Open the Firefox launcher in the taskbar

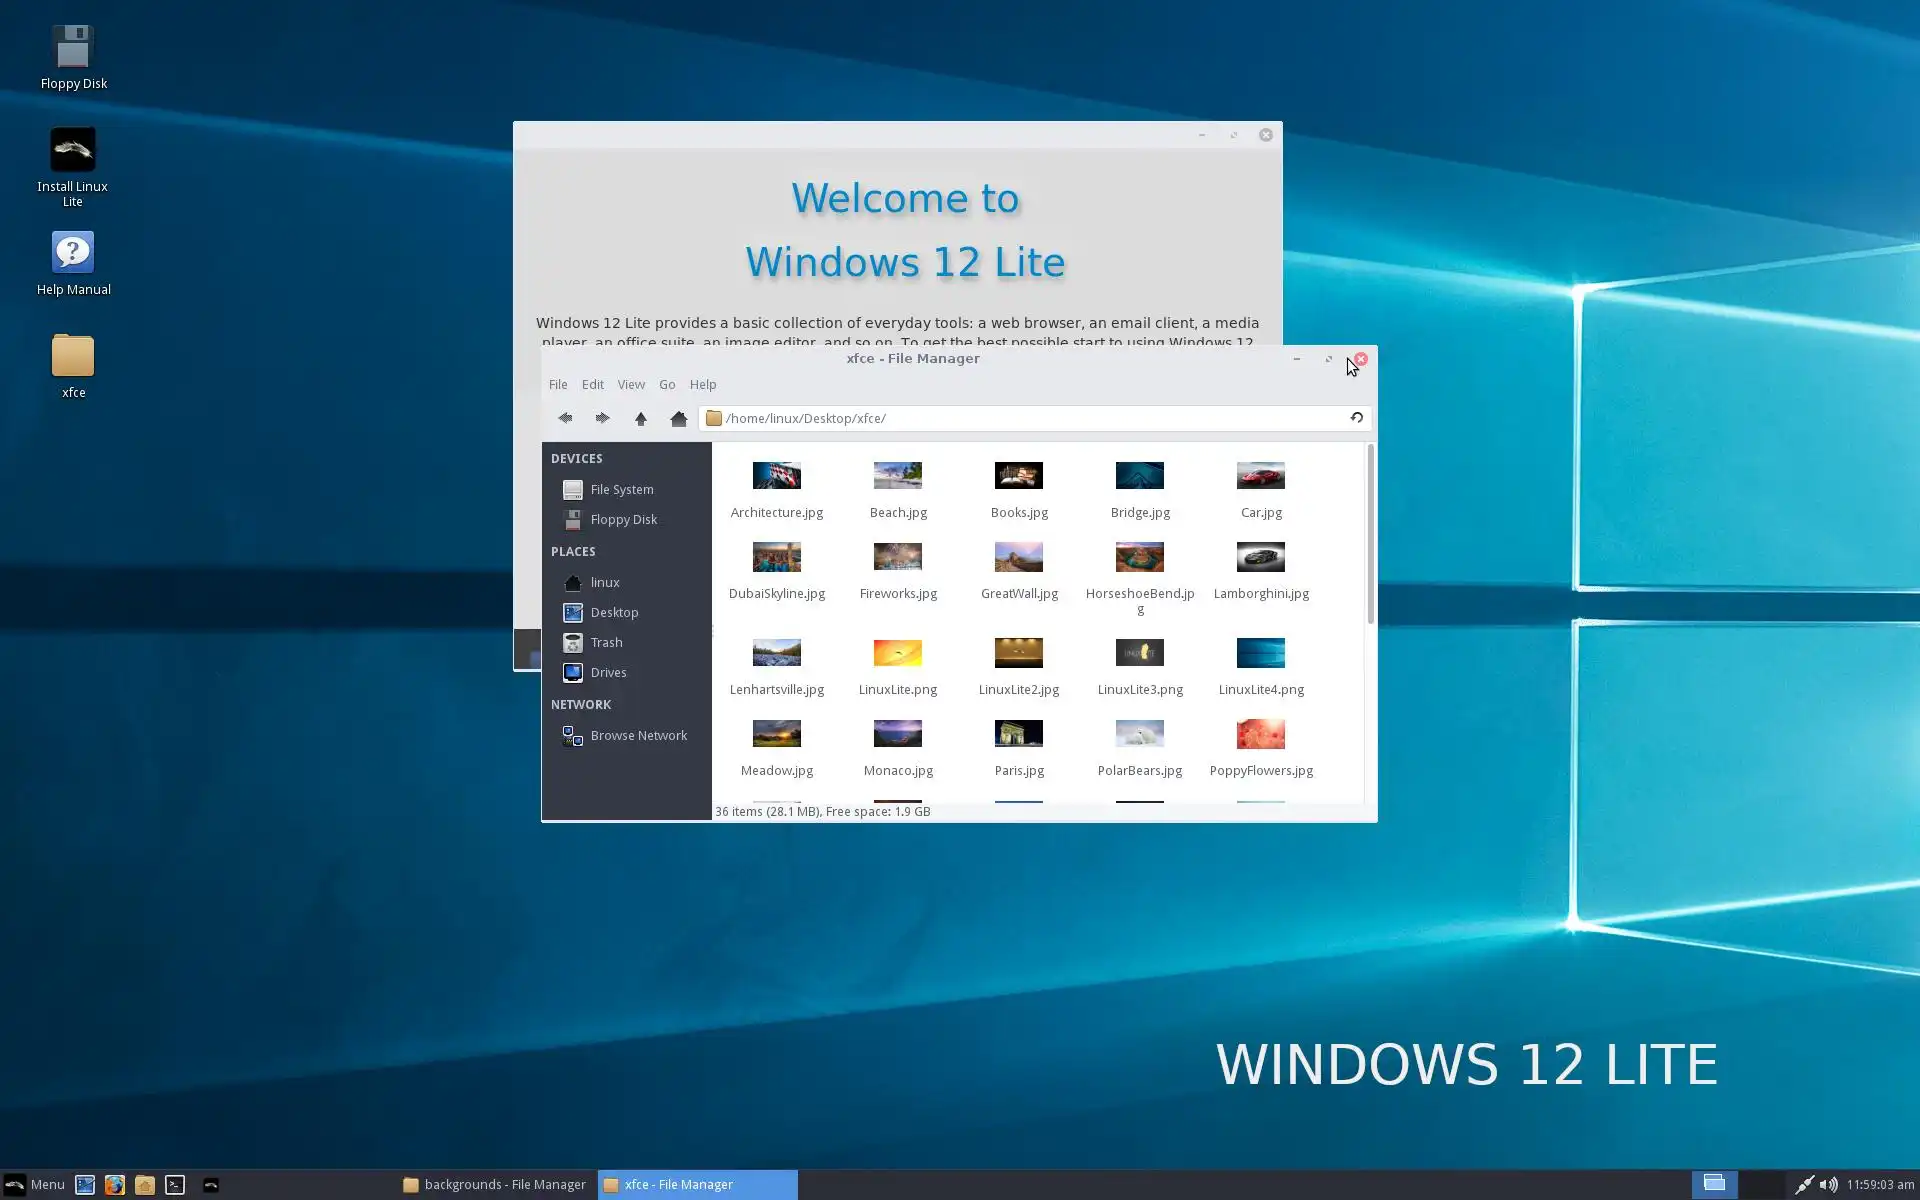(x=115, y=1185)
